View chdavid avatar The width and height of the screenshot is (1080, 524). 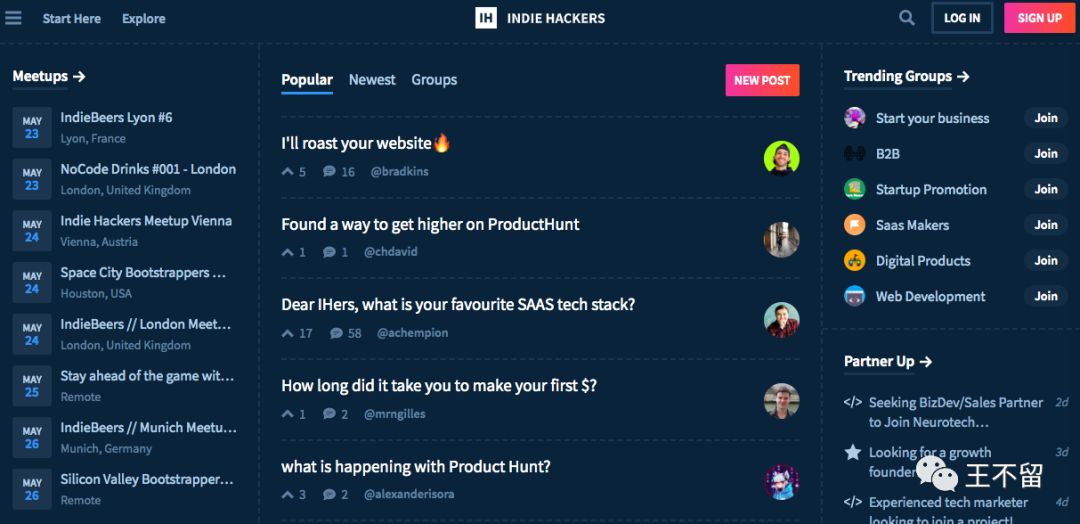(x=782, y=240)
